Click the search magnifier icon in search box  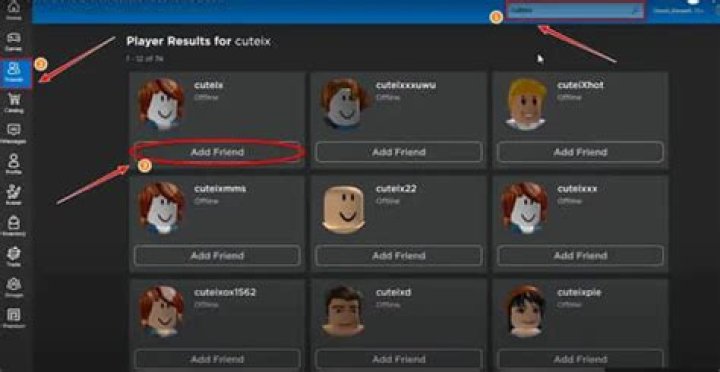(x=636, y=11)
